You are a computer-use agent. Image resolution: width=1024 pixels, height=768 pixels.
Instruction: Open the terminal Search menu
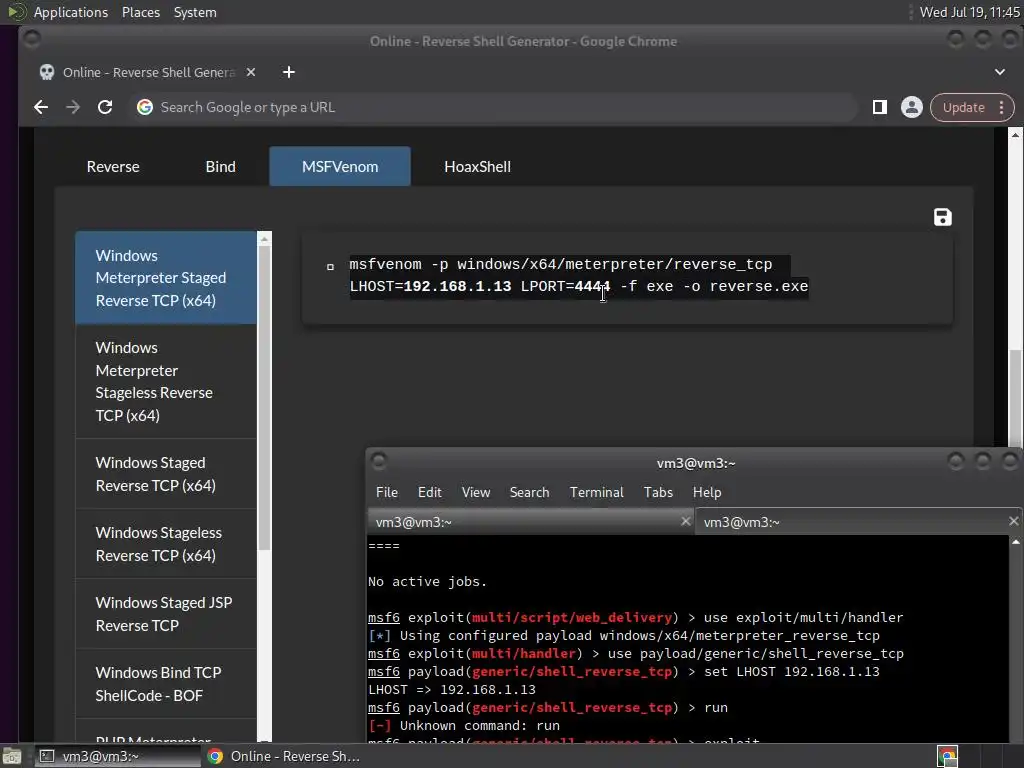[x=529, y=492]
